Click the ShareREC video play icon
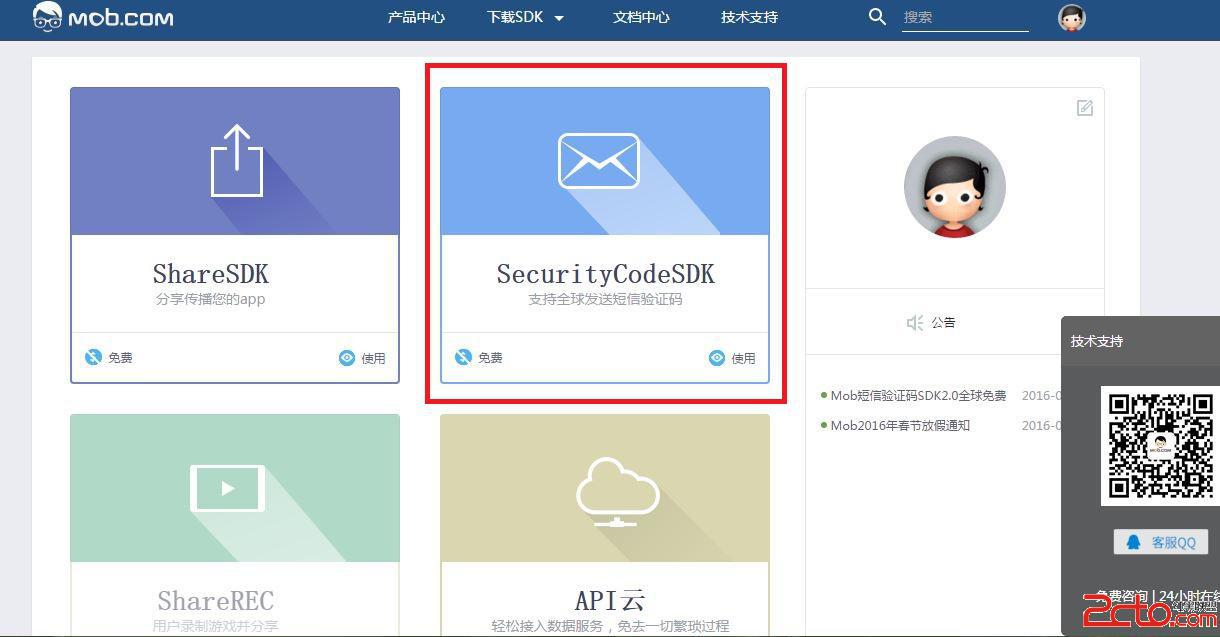This screenshot has height=637, width=1220. click(x=228, y=489)
